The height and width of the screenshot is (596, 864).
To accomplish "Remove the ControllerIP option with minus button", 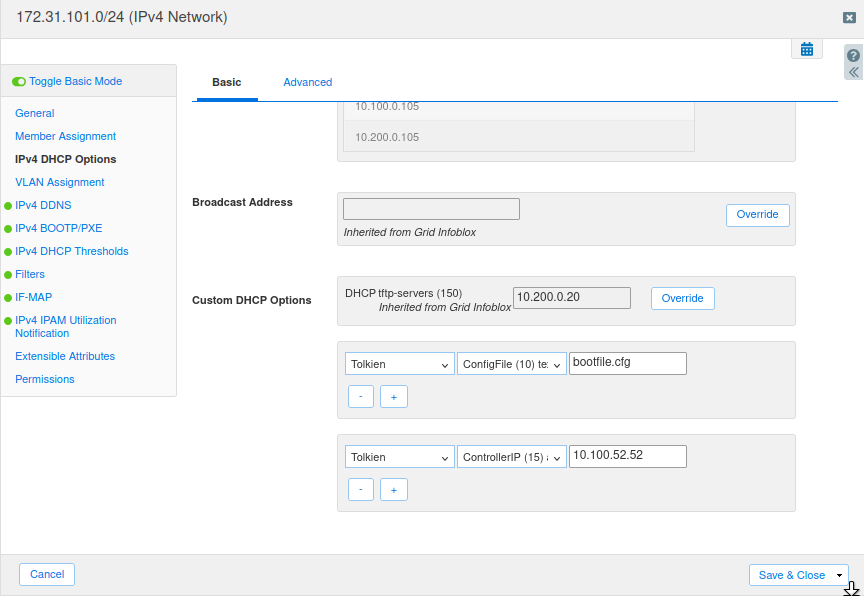I will pos(360,489).
